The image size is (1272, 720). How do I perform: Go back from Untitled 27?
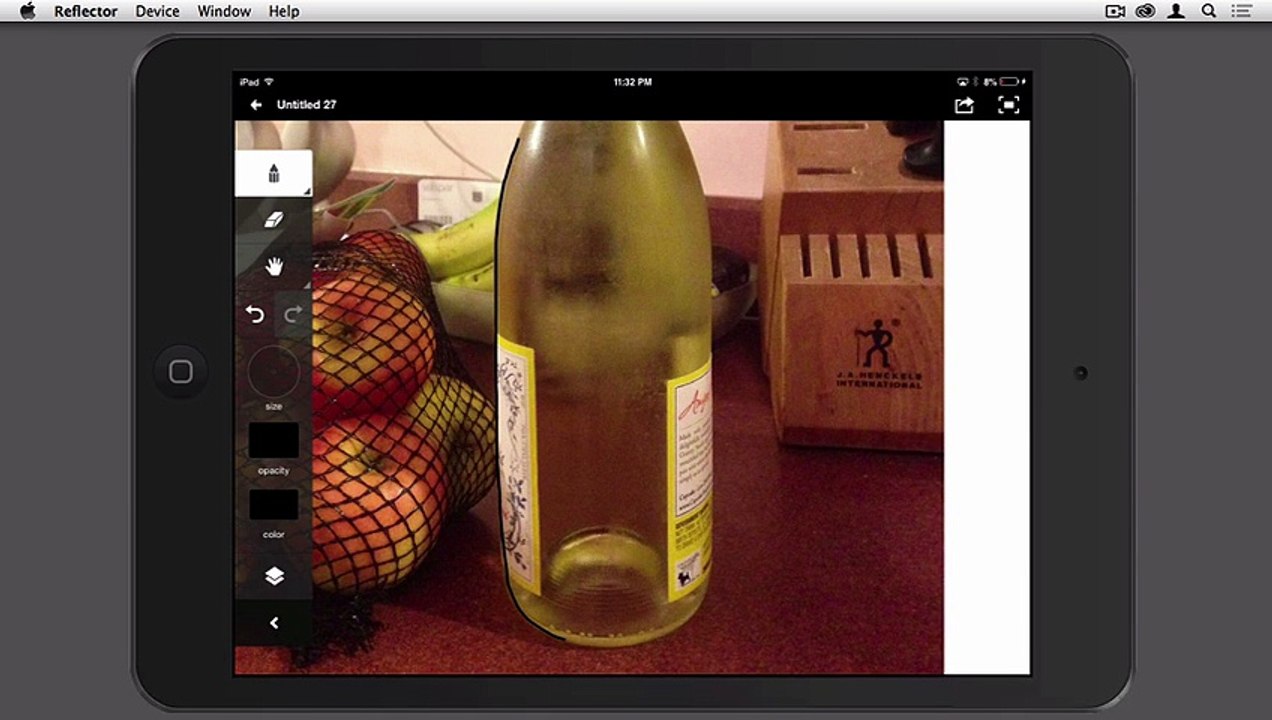pyautogui.click(x=256, y=105)
